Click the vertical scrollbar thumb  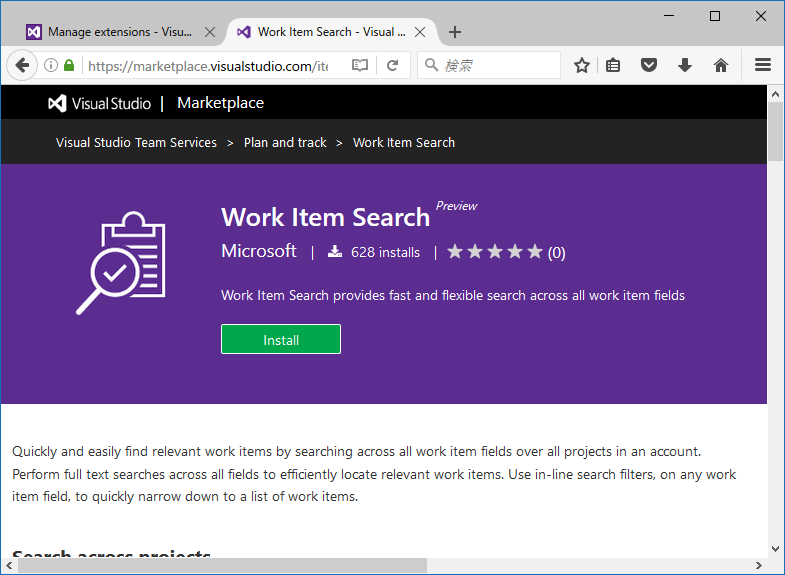(775, 132)
